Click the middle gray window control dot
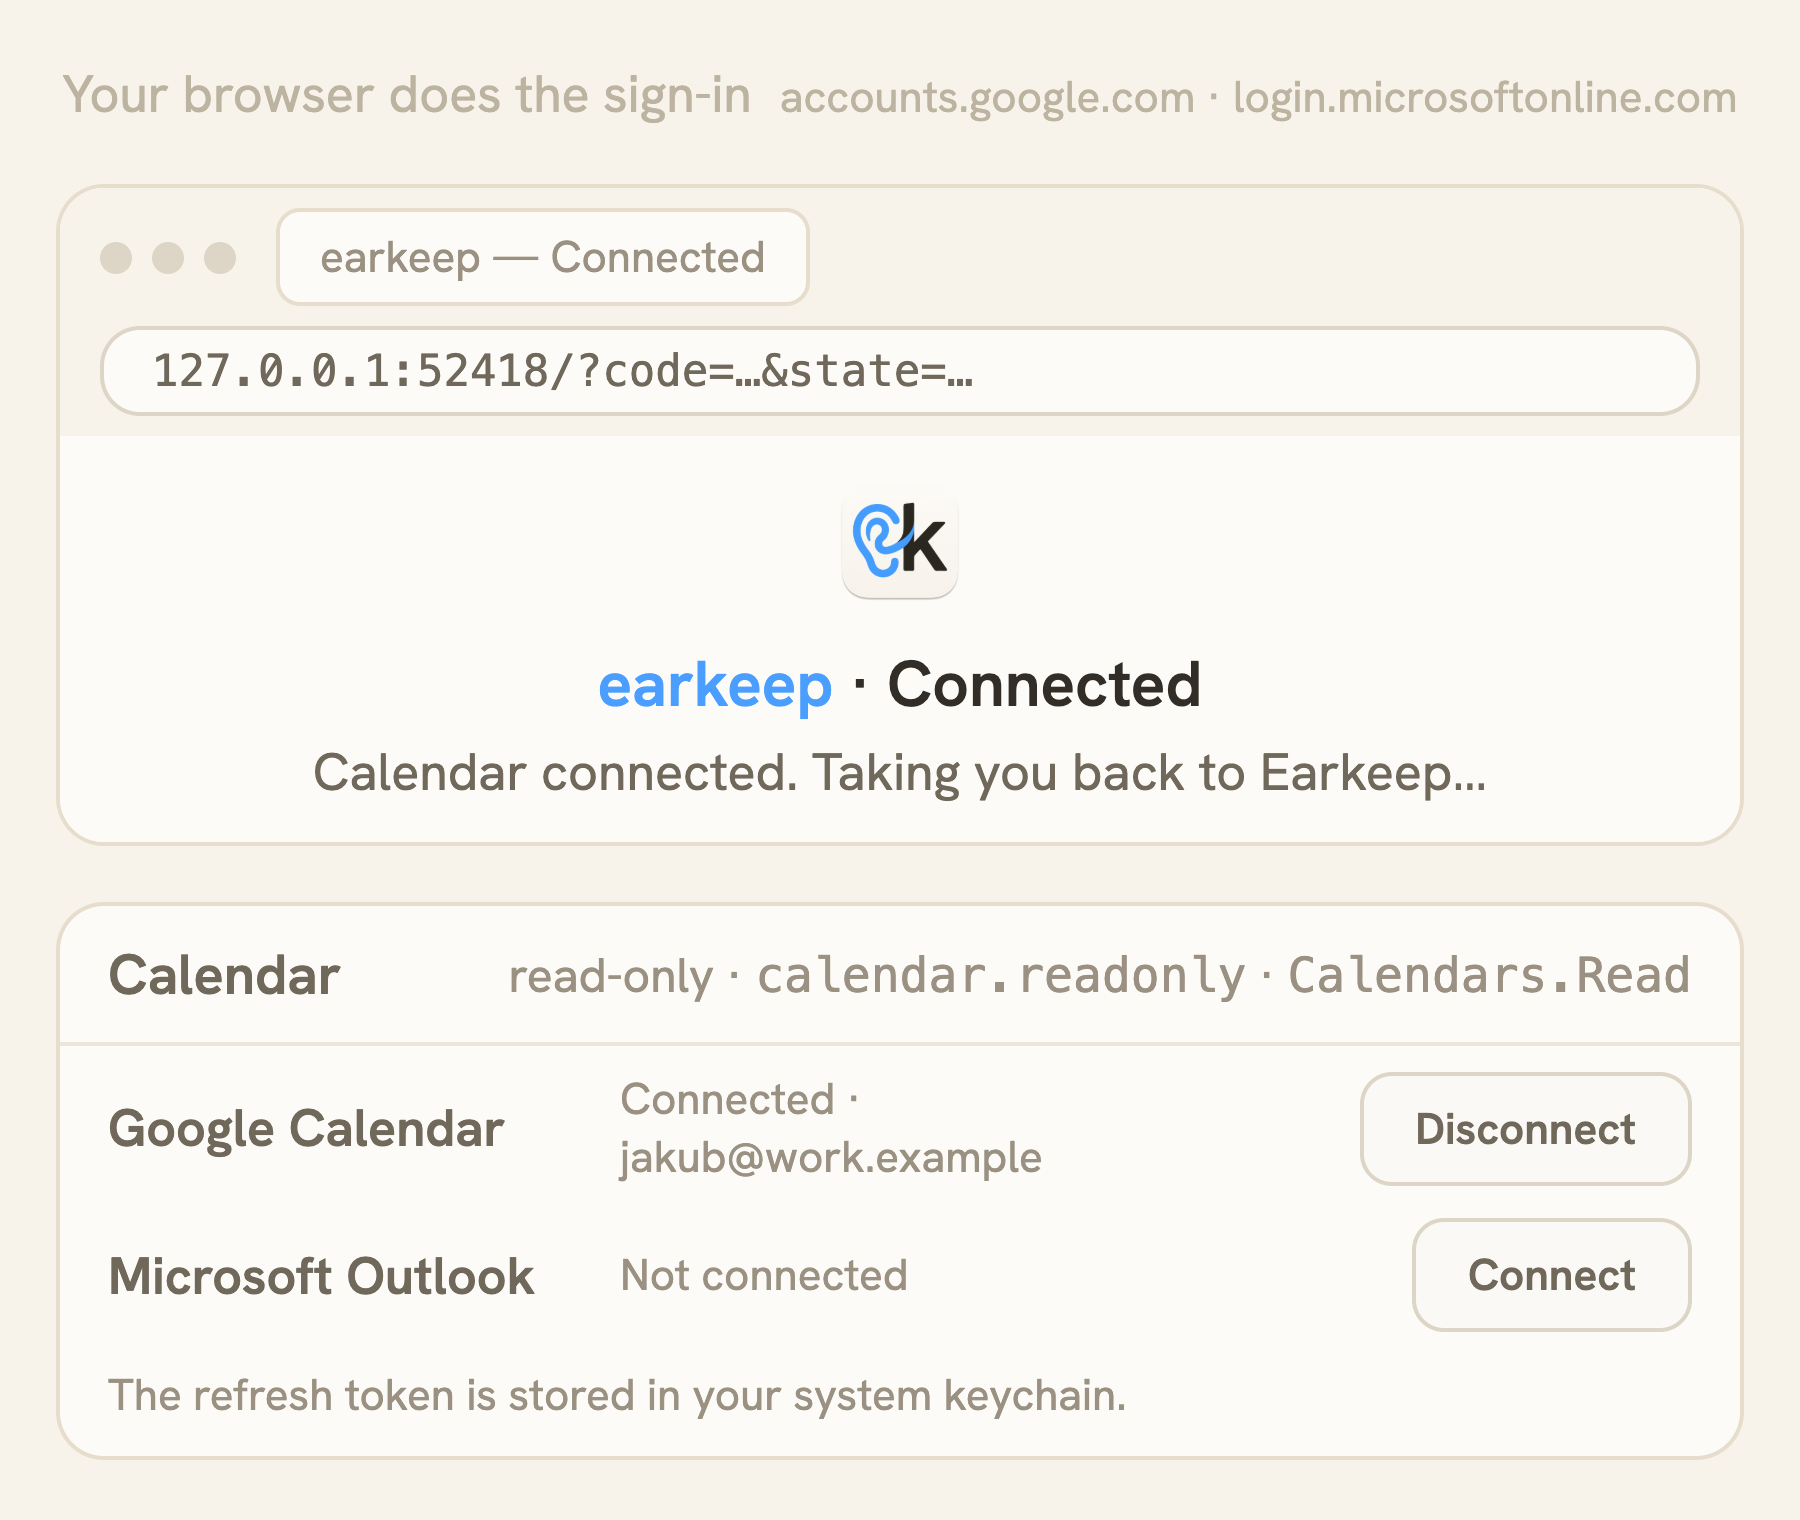Viewport: 1800px width, 1520px height. 168,258
